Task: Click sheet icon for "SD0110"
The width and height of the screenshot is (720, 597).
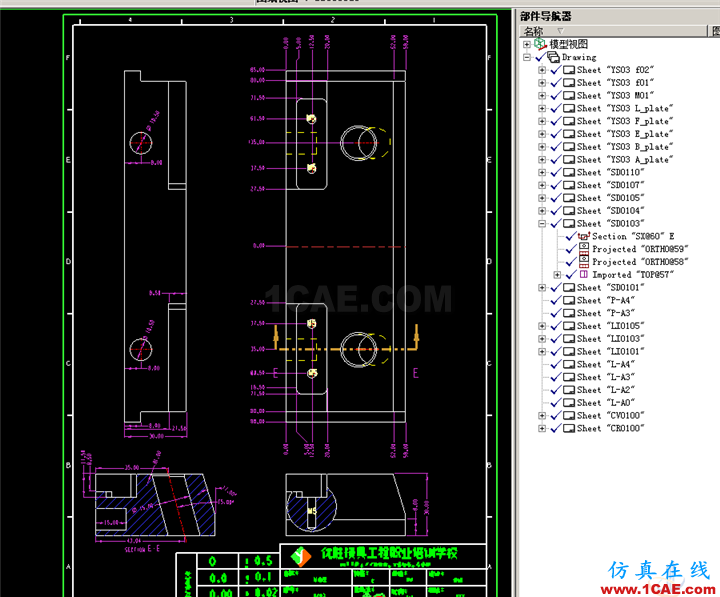Action: 569,172
